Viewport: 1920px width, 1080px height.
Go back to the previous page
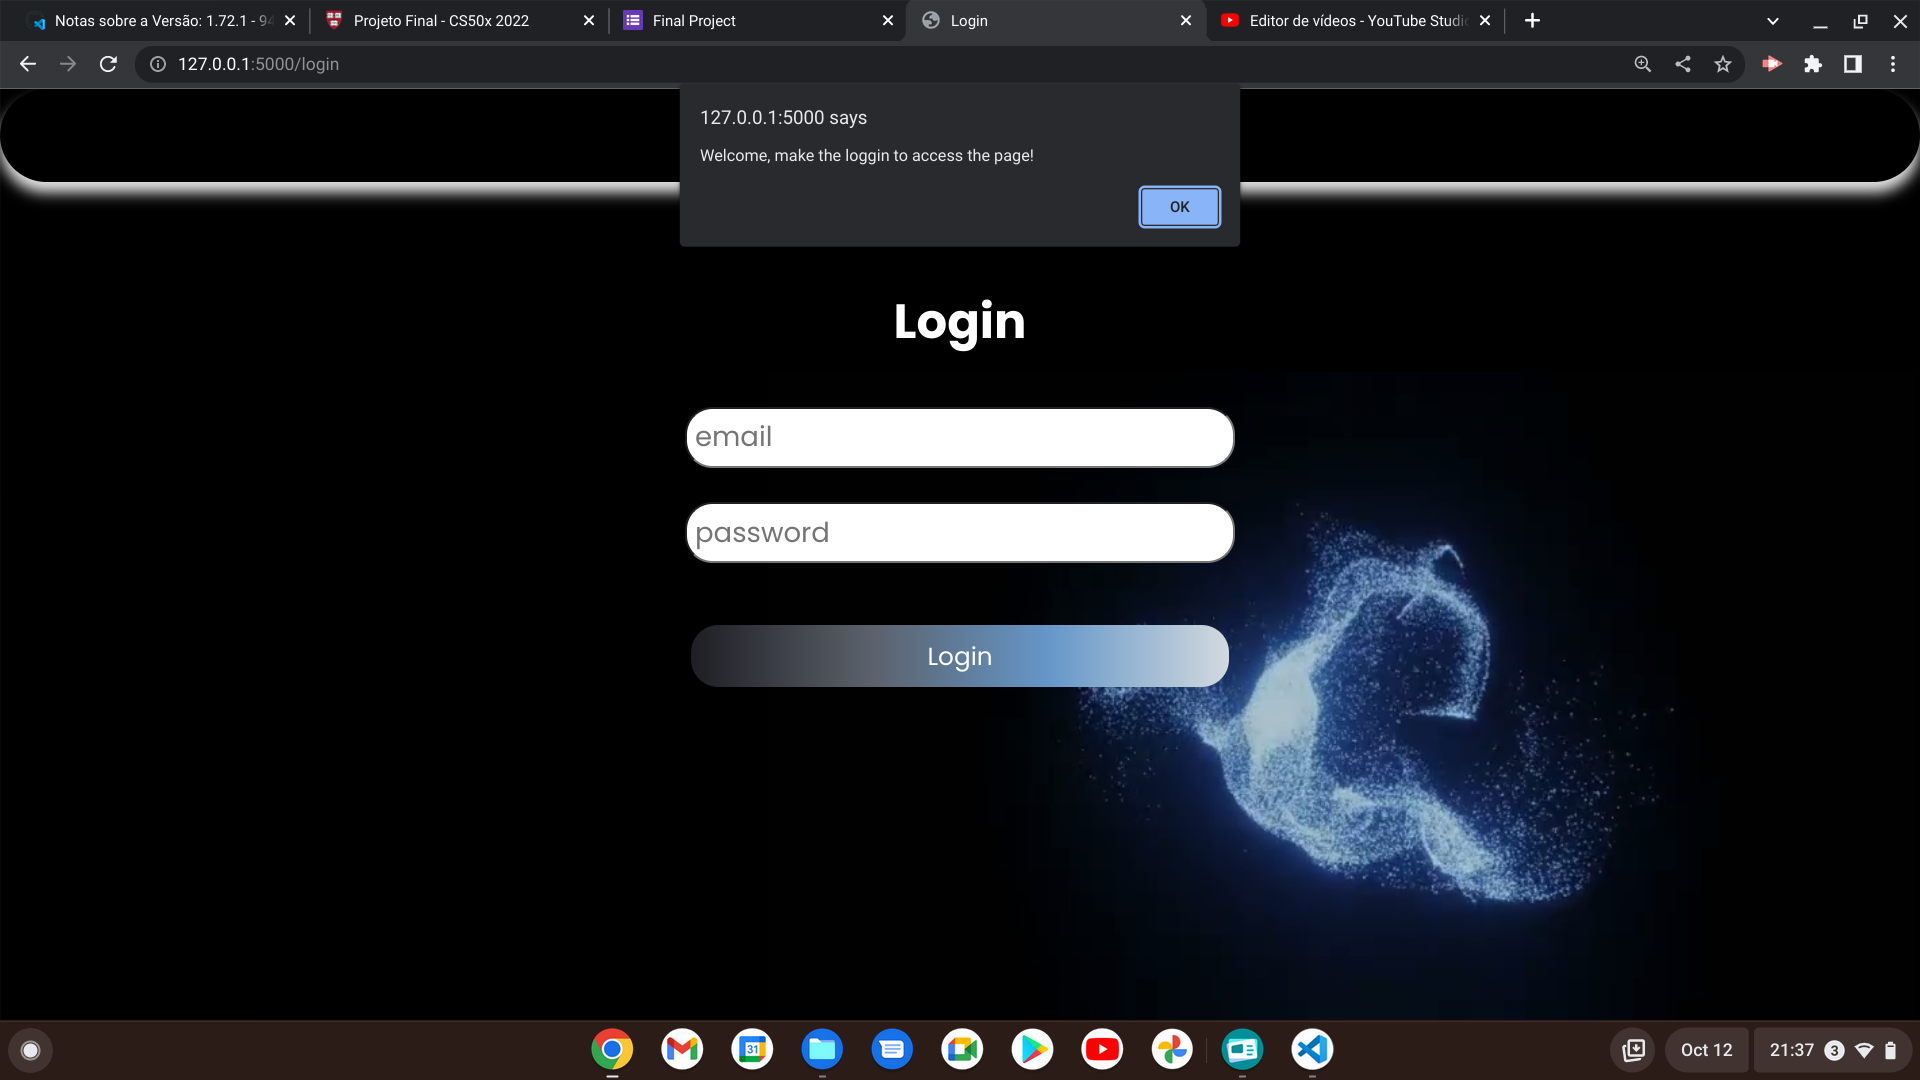click(x=28, y=64)
